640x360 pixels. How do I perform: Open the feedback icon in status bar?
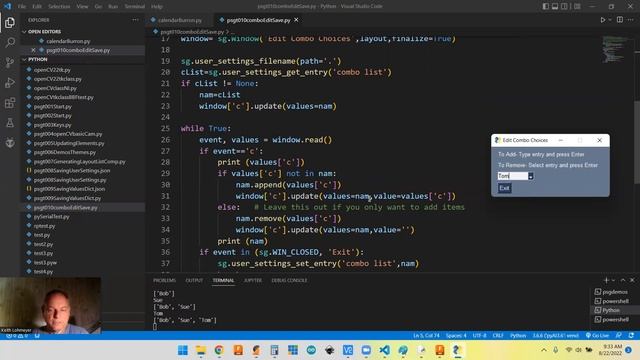[x=619, y=335]
